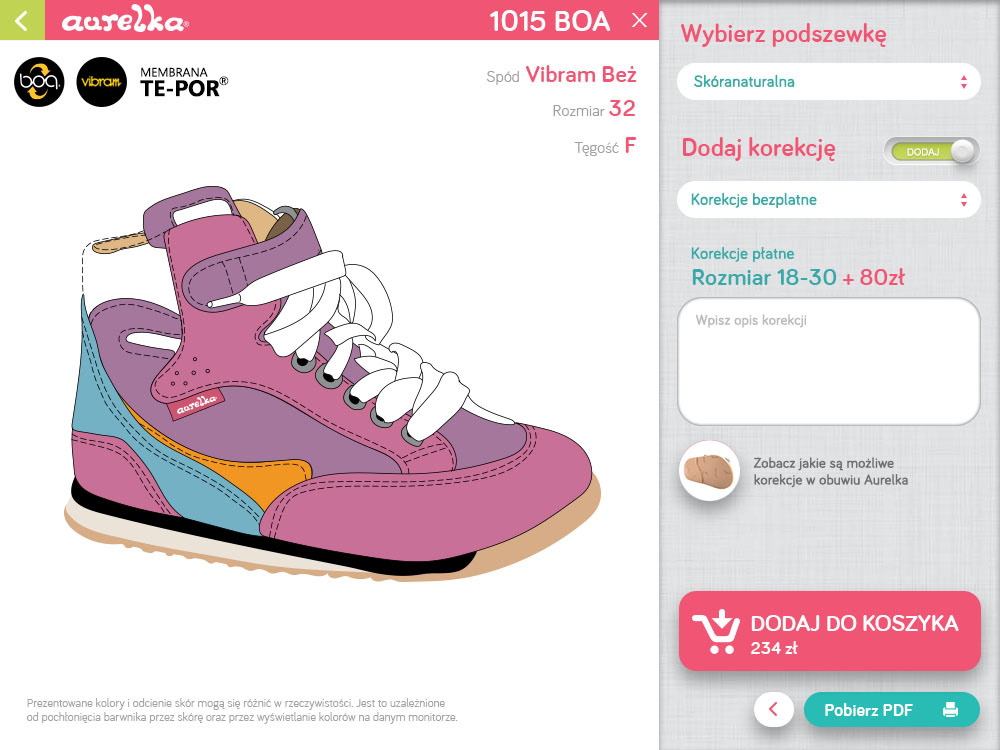This screenshot has width=1000, height=750.
Task: Follow the possible corrections in Aurelka link
Action: pyautogui.click(x=830, y=472)
